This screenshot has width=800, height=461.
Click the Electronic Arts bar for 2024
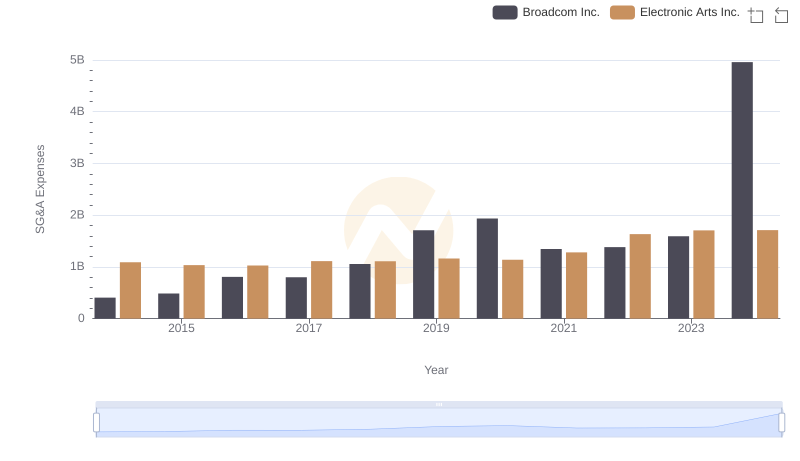(x=767, y=274)
